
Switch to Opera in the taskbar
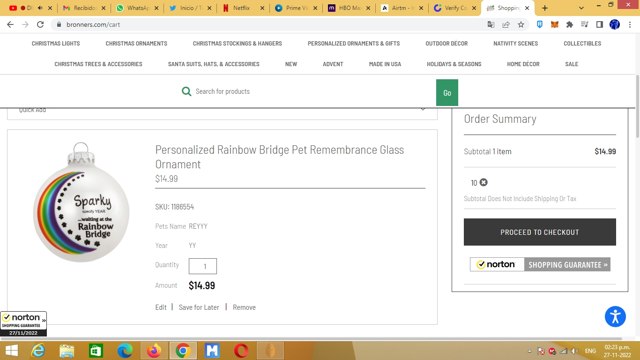coord(241,351)
